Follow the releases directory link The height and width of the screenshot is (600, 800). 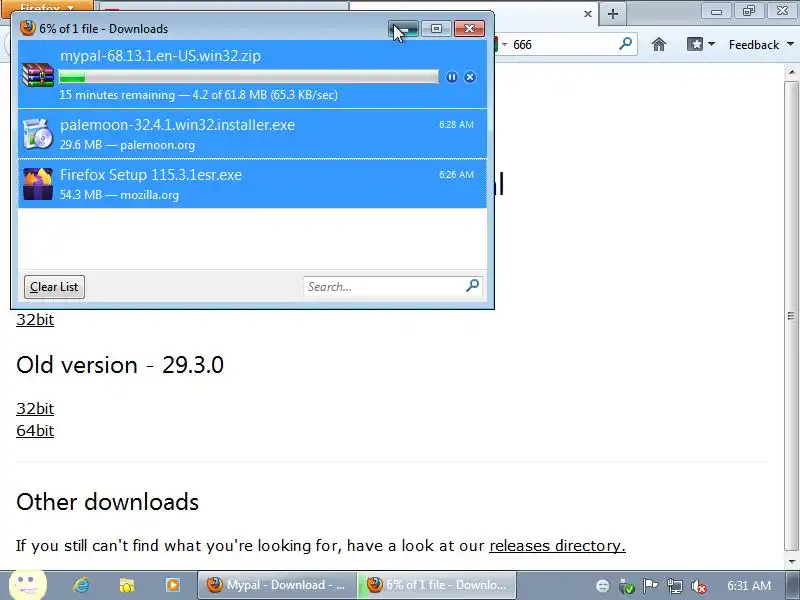[x=557, y=546]
